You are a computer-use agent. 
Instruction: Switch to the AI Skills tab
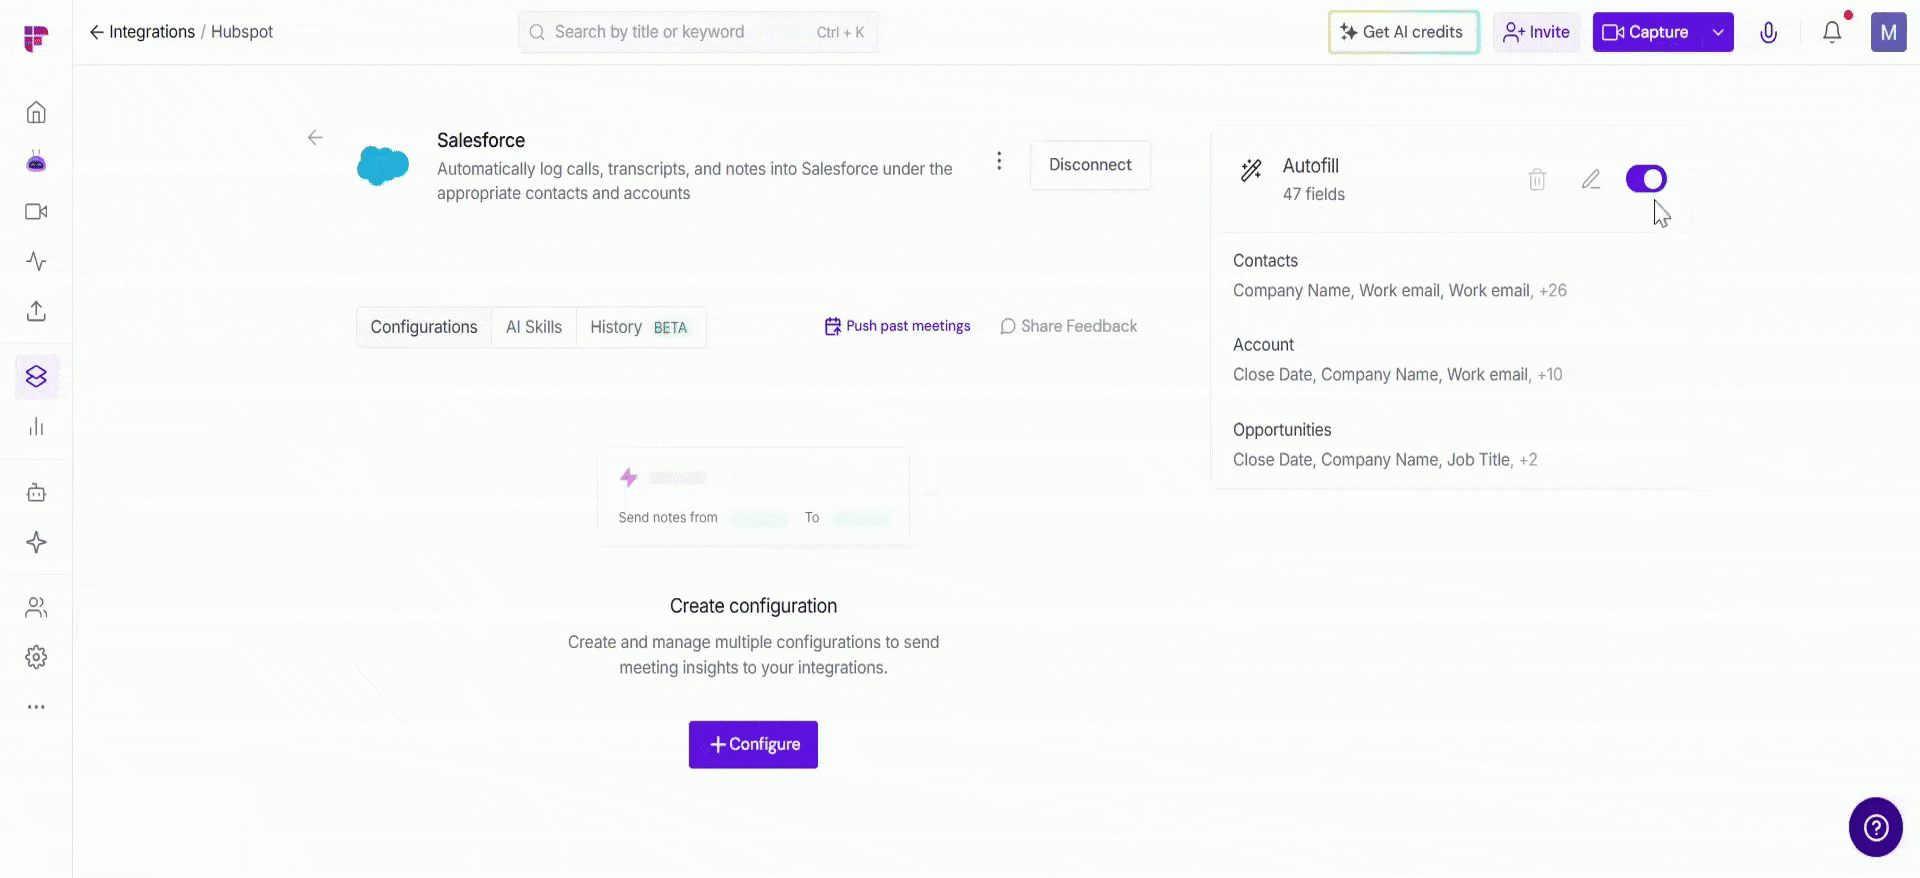click(x=534, y=327)
